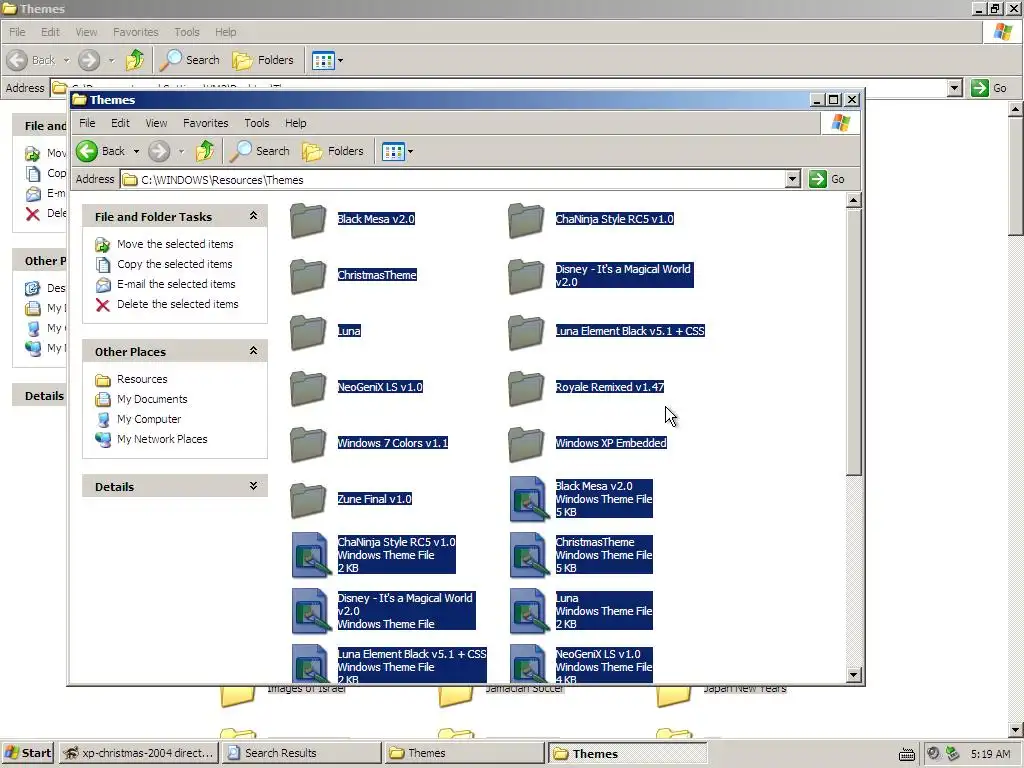Open Help menu in front Themes window
1024x768 pixels.
point(295,123)
